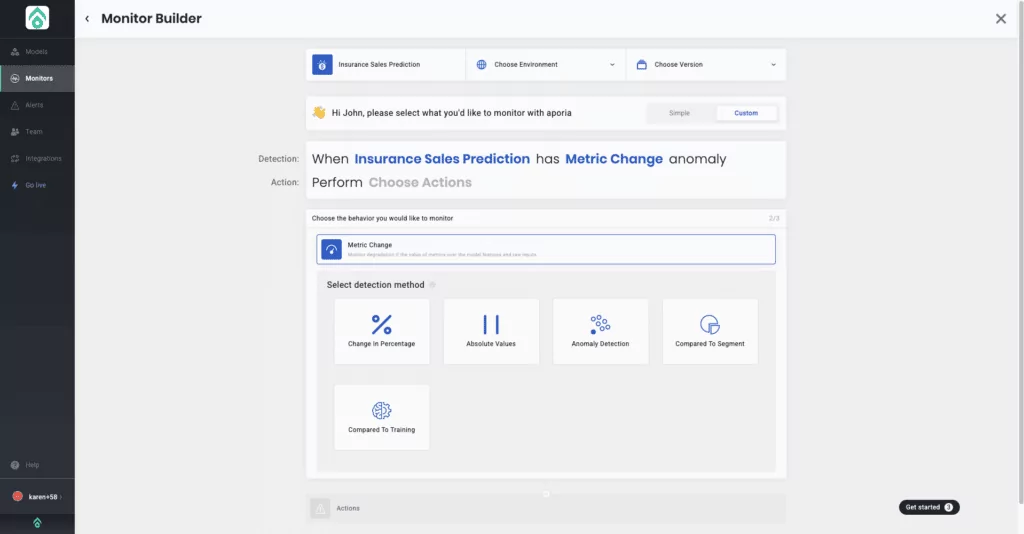Click the info icon next to detection method
Viewport: 1024px width, 534px height.
pos(432,285)
